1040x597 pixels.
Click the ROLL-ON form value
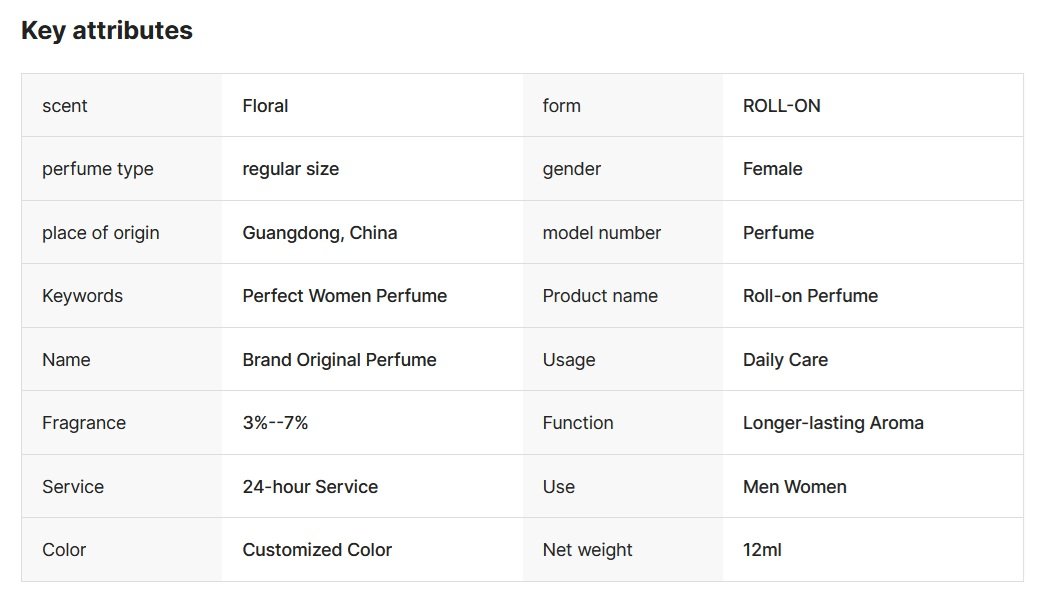[781, 106]
